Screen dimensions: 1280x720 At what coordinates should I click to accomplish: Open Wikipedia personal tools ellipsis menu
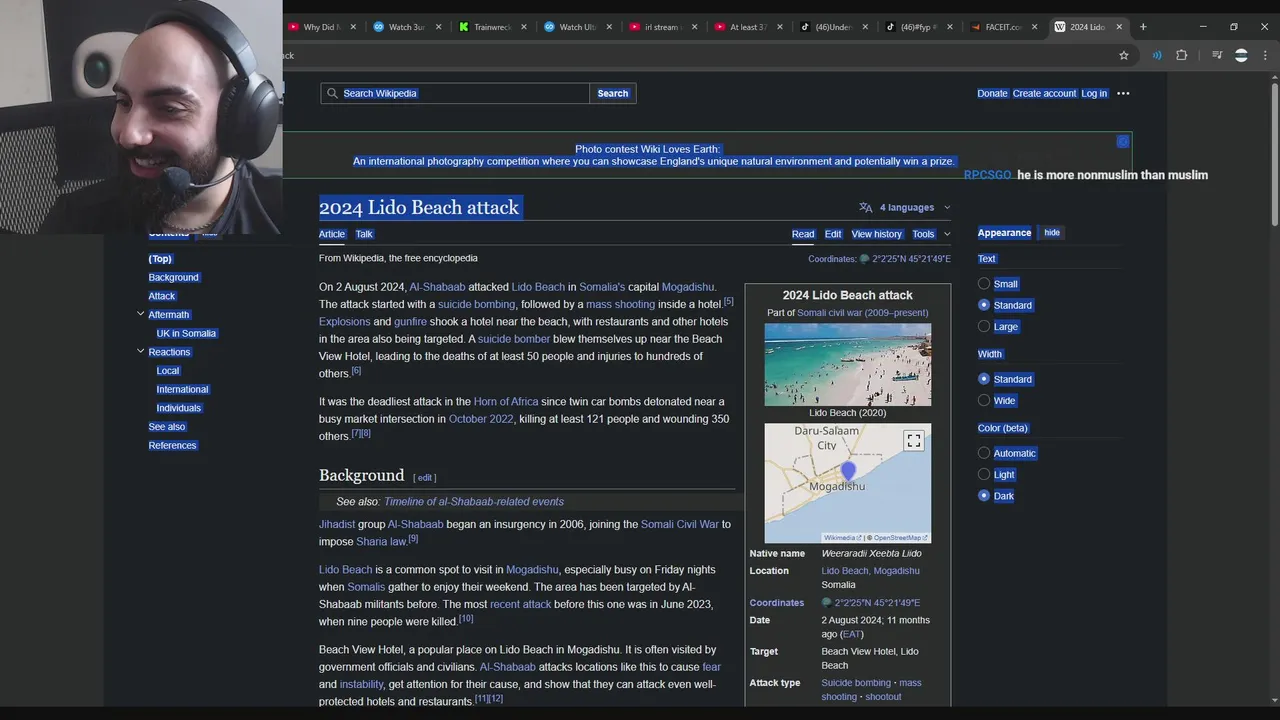coord(1123,93)
